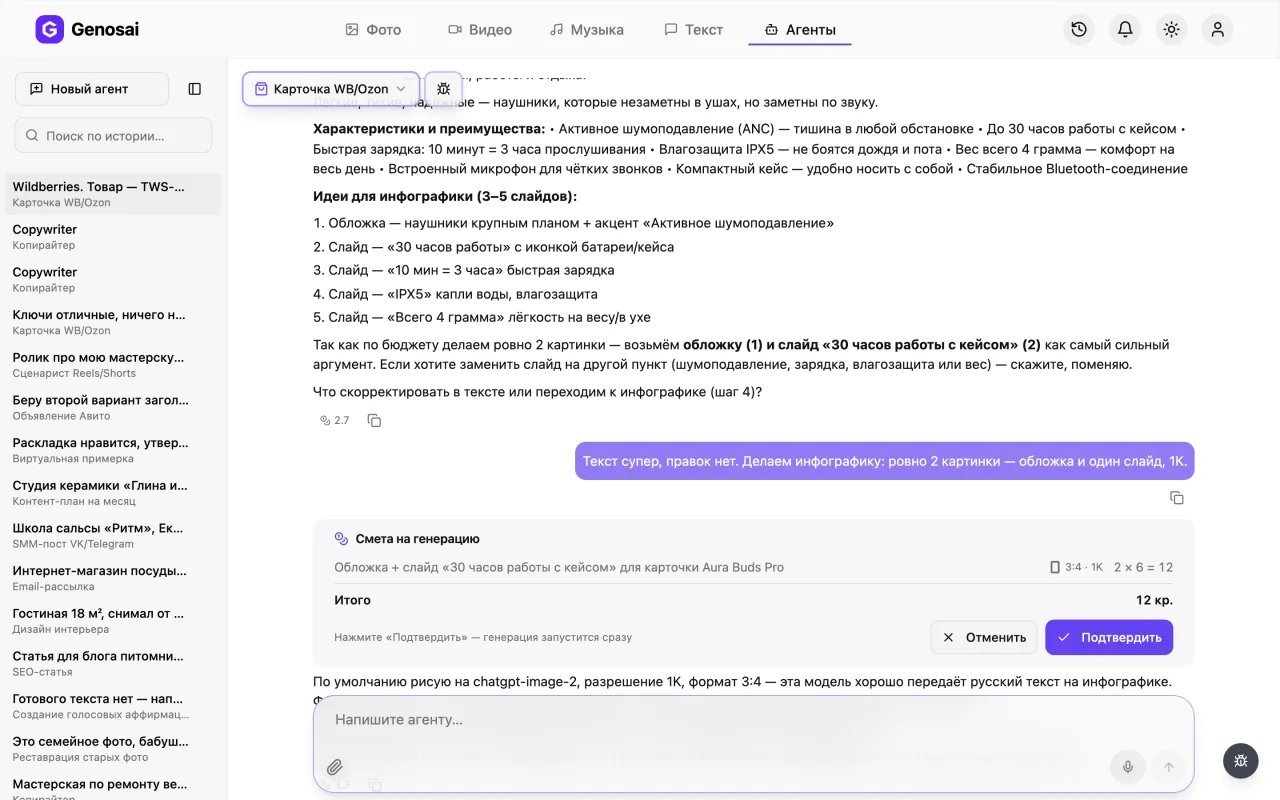
Task: Click the floating bug icon at bottom right
Action: [1241, 761]
